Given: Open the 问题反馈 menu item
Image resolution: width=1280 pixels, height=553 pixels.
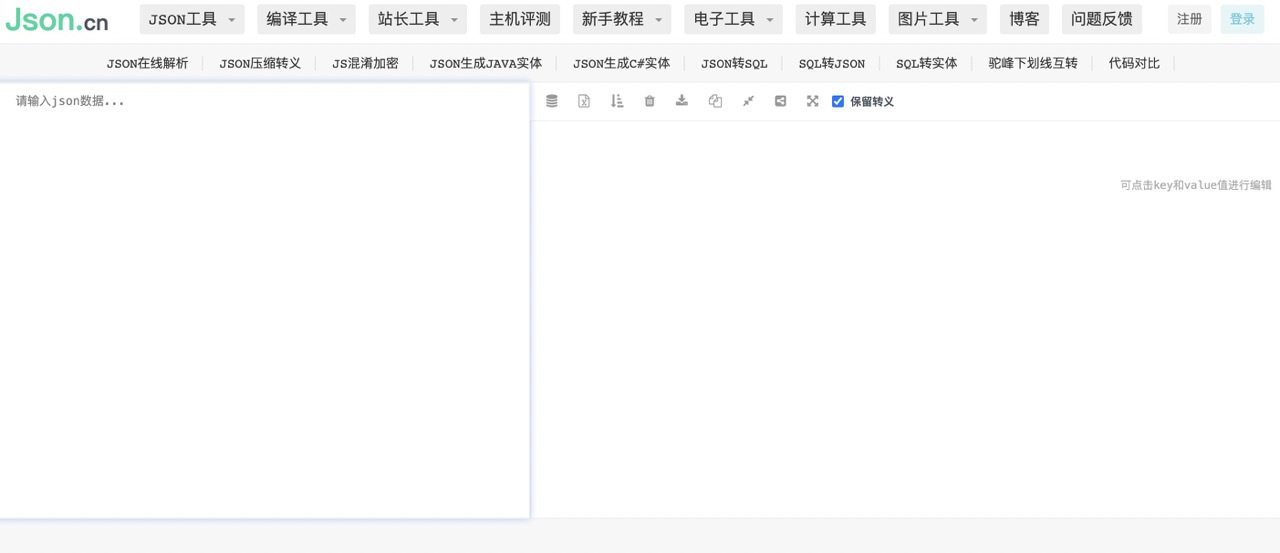Looking at the screenshot, I should click(1102, 19).
